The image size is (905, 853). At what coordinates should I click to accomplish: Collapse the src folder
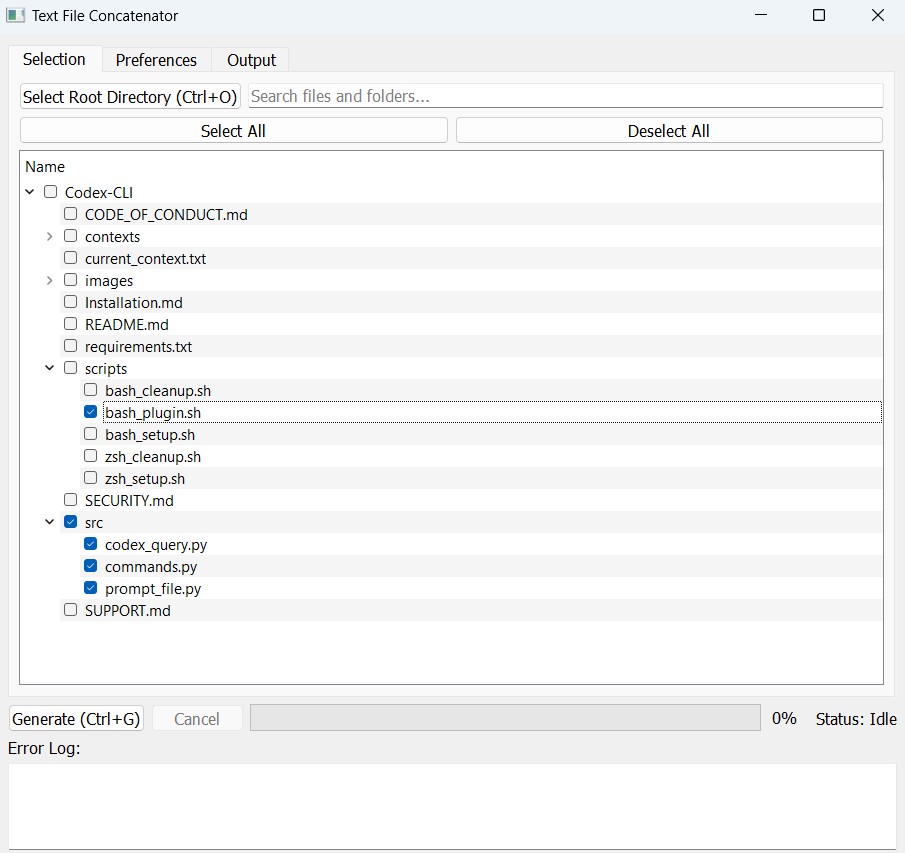tap(50, 522)
